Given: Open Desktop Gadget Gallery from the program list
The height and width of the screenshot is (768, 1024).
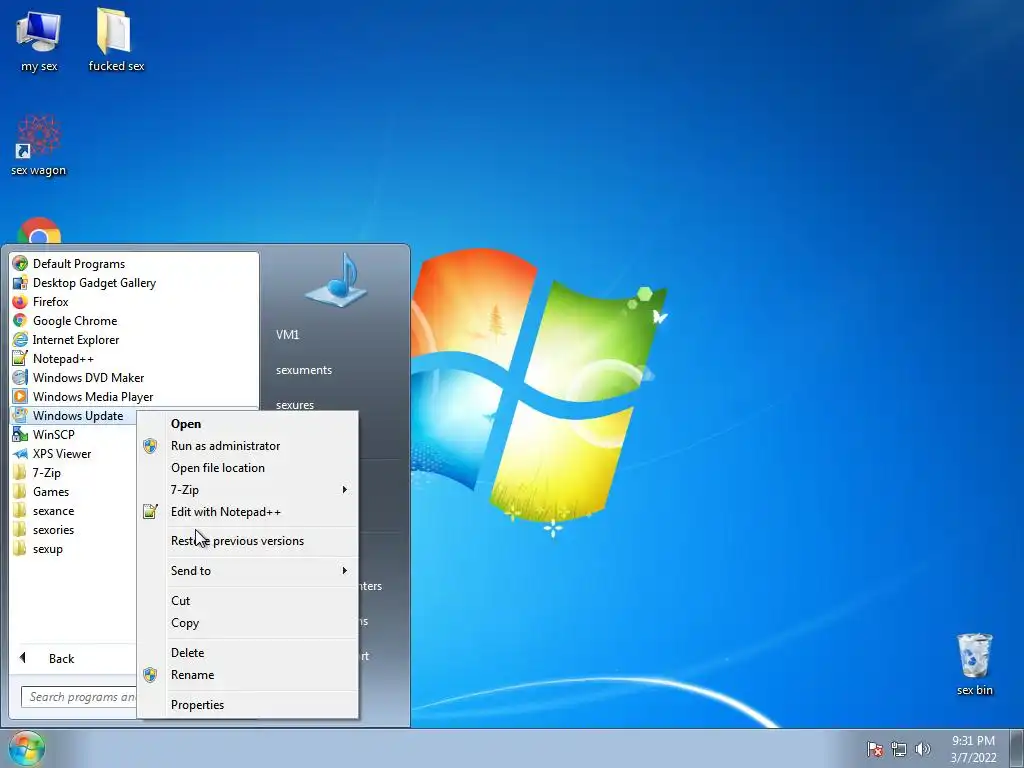Looking at the screenshot, I should point(94,283).
